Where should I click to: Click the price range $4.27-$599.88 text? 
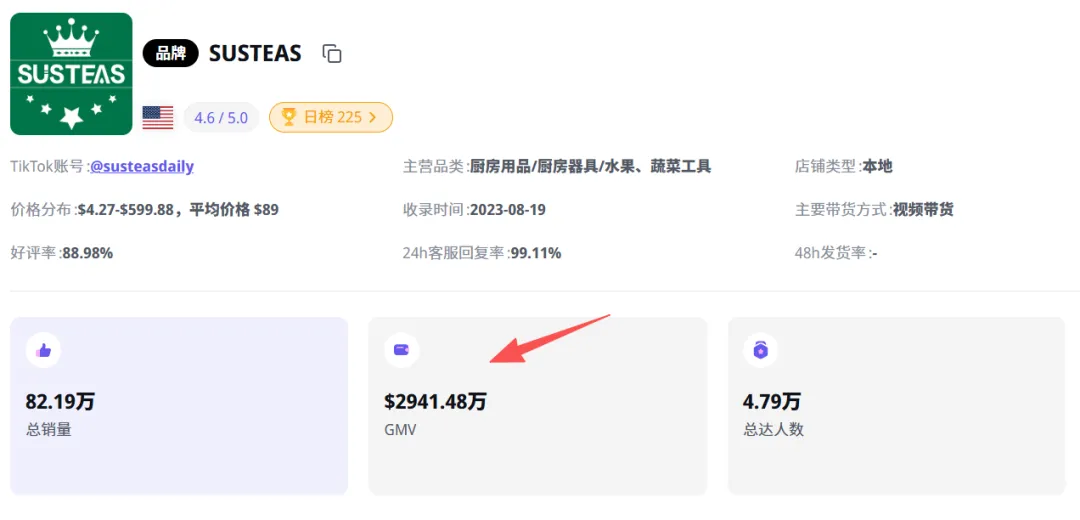125,210
